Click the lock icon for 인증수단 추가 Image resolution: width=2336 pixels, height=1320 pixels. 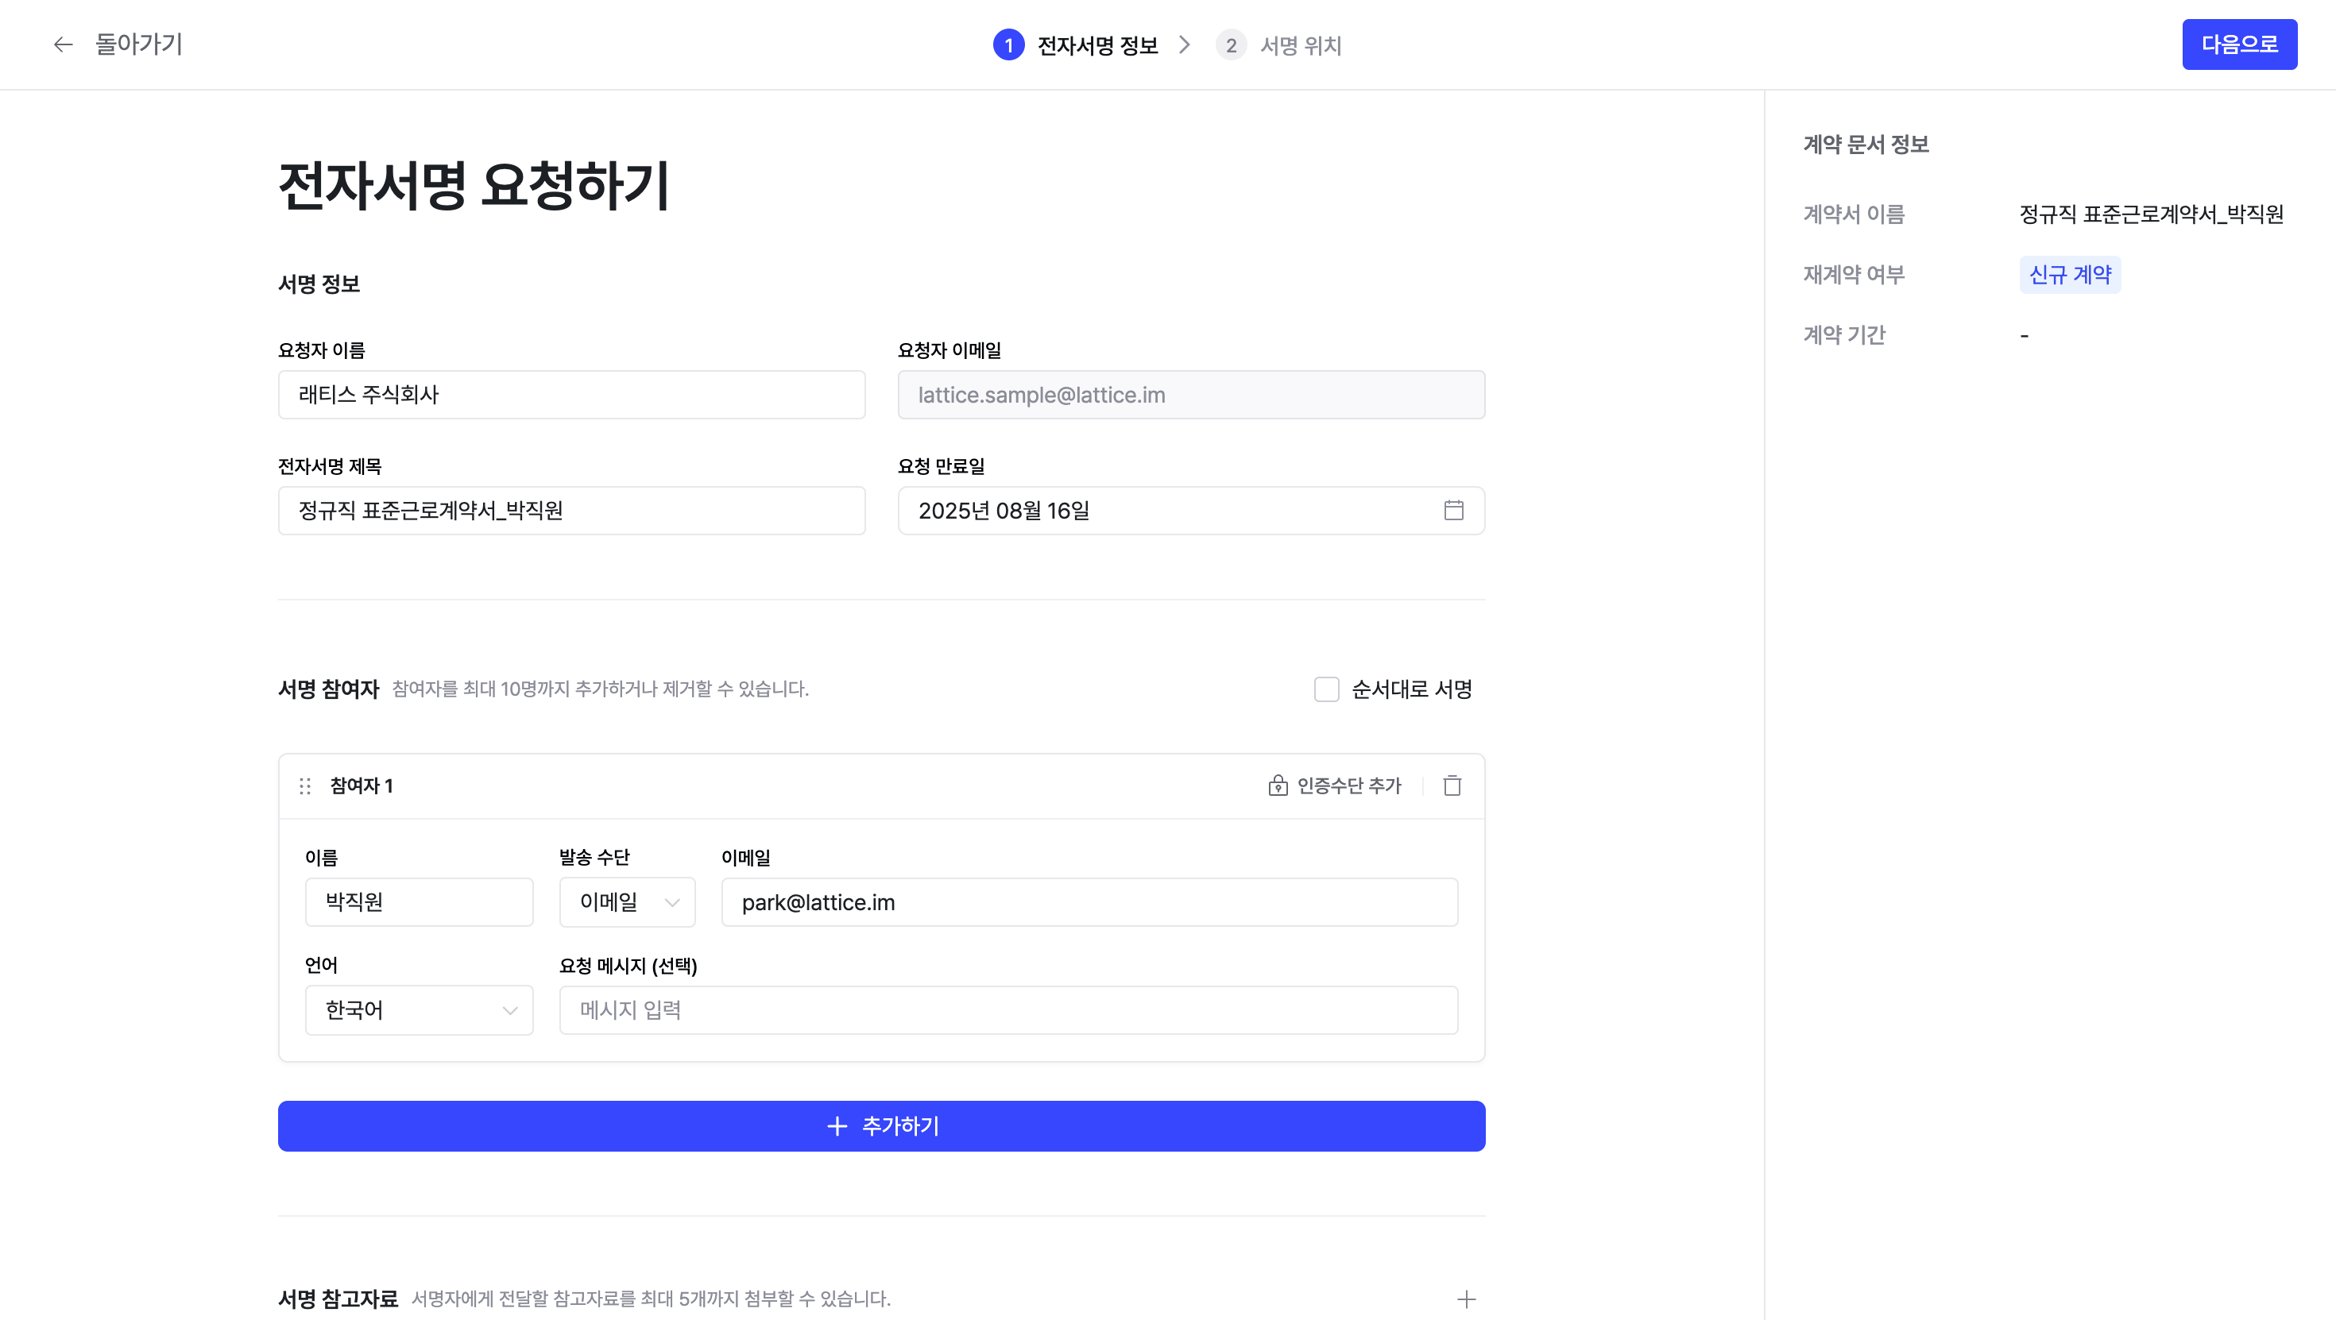point(1277,786)
